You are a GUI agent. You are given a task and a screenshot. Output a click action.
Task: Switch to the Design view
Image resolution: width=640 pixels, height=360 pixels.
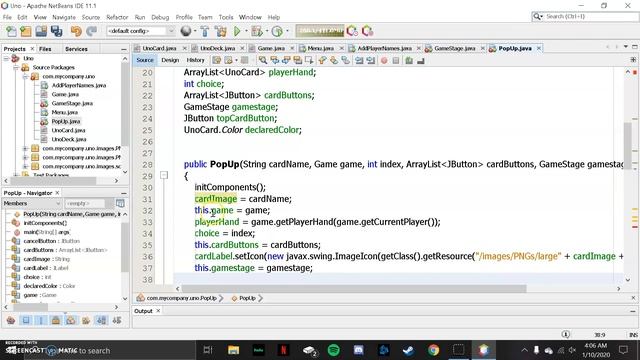click(x=170, y=60)
